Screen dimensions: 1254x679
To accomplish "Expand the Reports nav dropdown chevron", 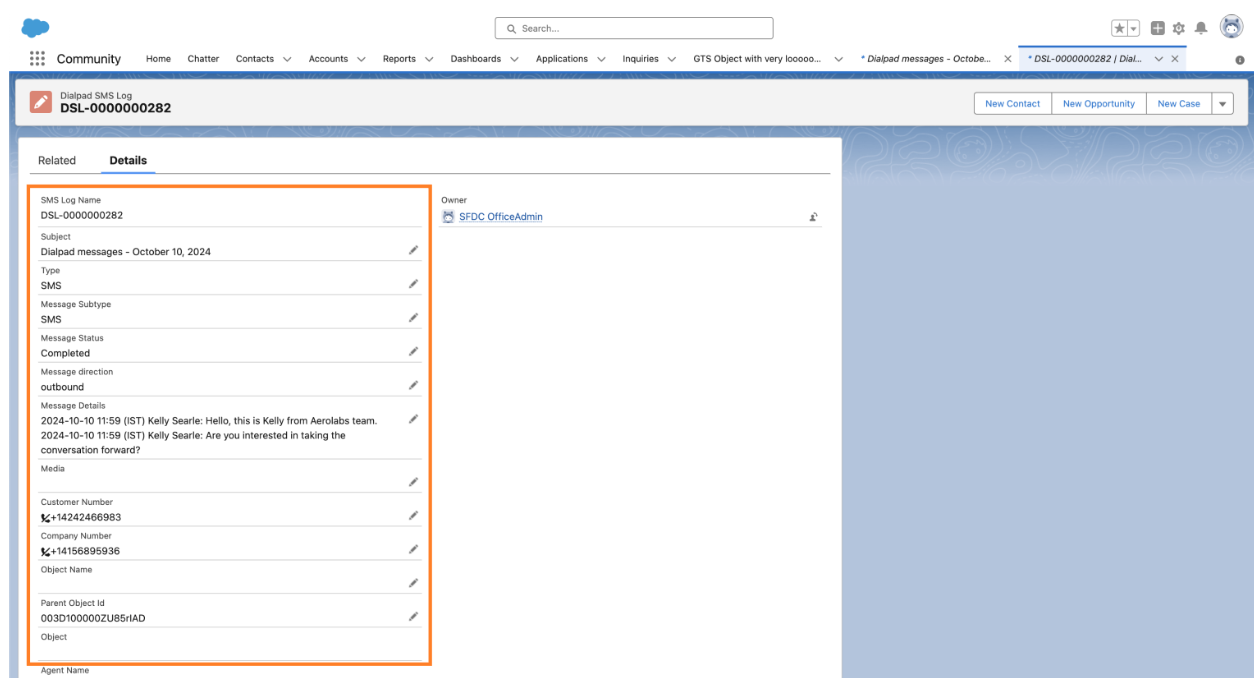I will (x=429, y=59).
